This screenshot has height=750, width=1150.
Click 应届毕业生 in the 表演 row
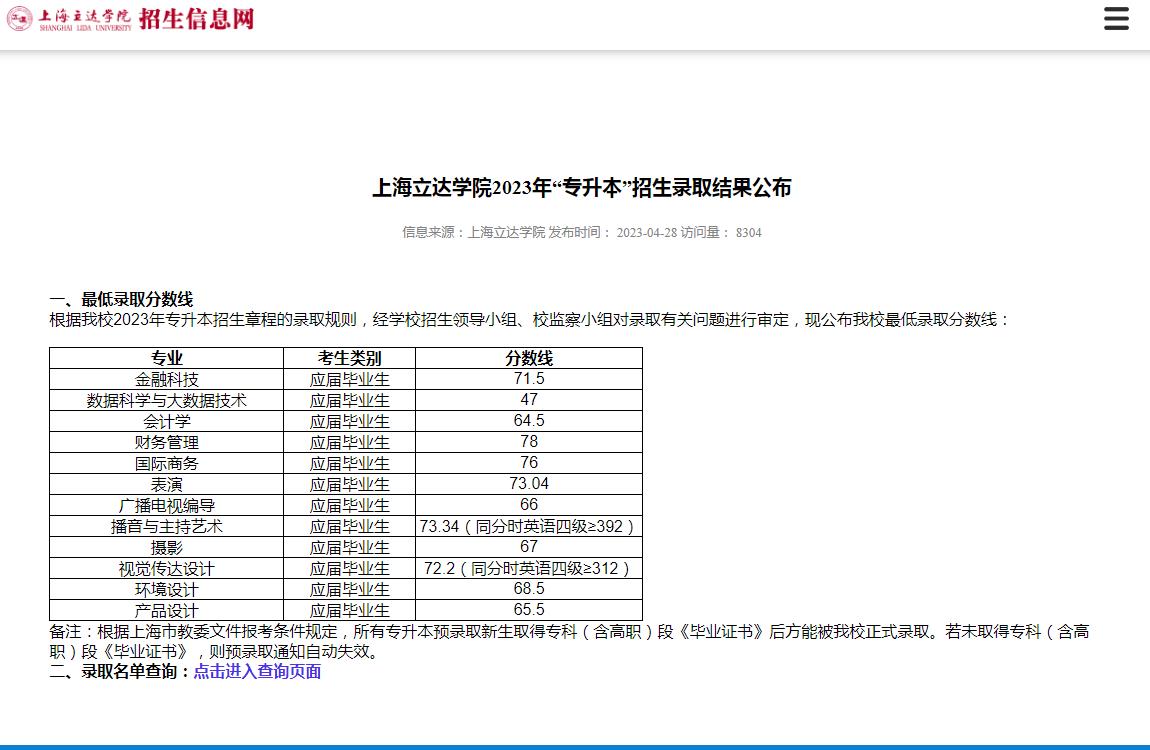[x=349, y=485]
